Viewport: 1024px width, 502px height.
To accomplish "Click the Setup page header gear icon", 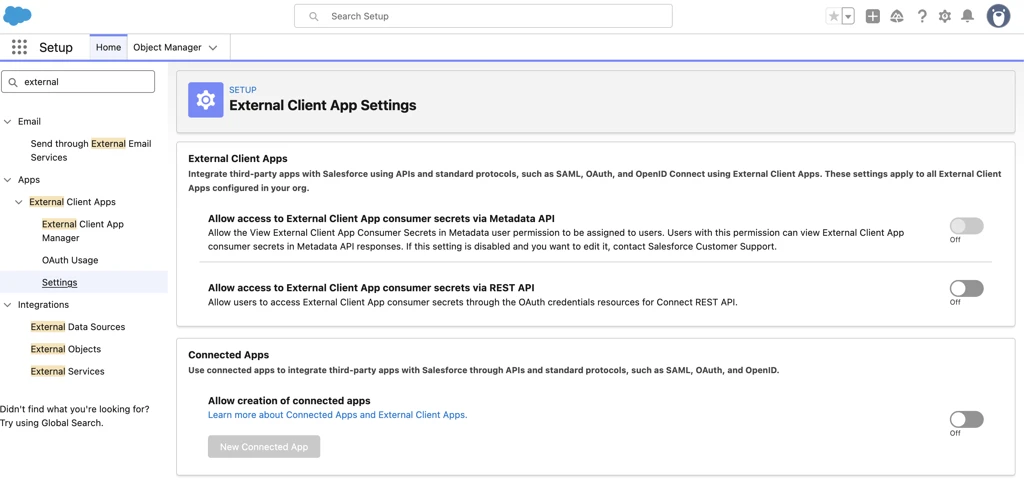I will 206,100.
